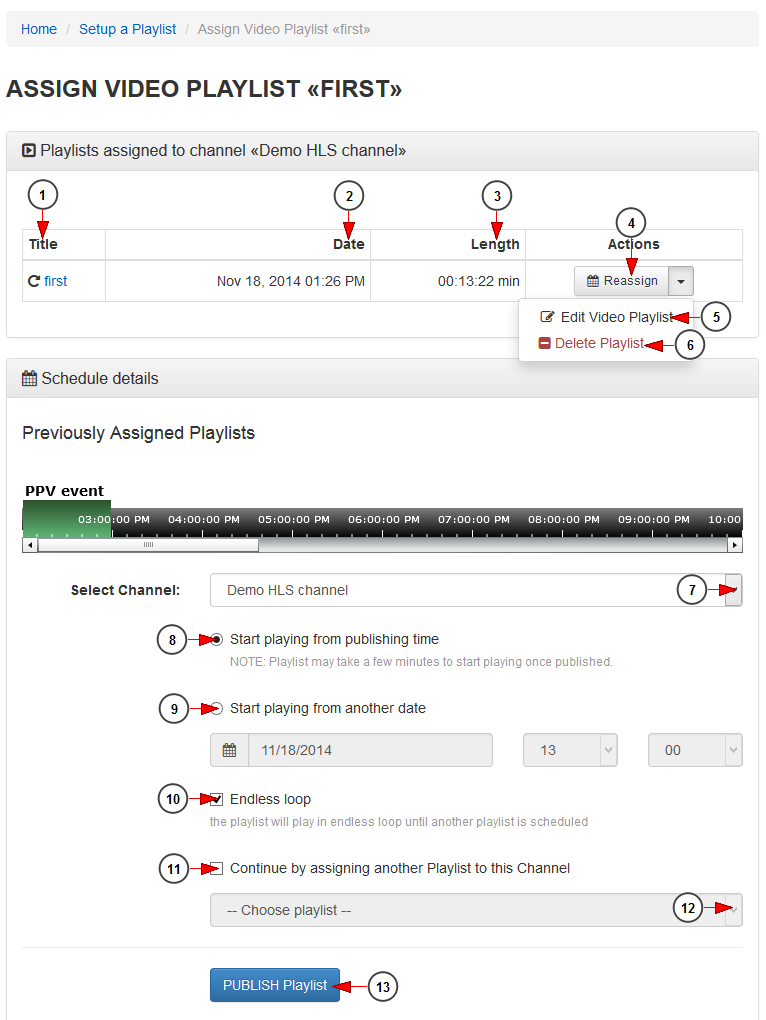Viewport: 766px width, 1020px height.
Task: Open the hour dropdown showing 13
Action: pos(570,750)
